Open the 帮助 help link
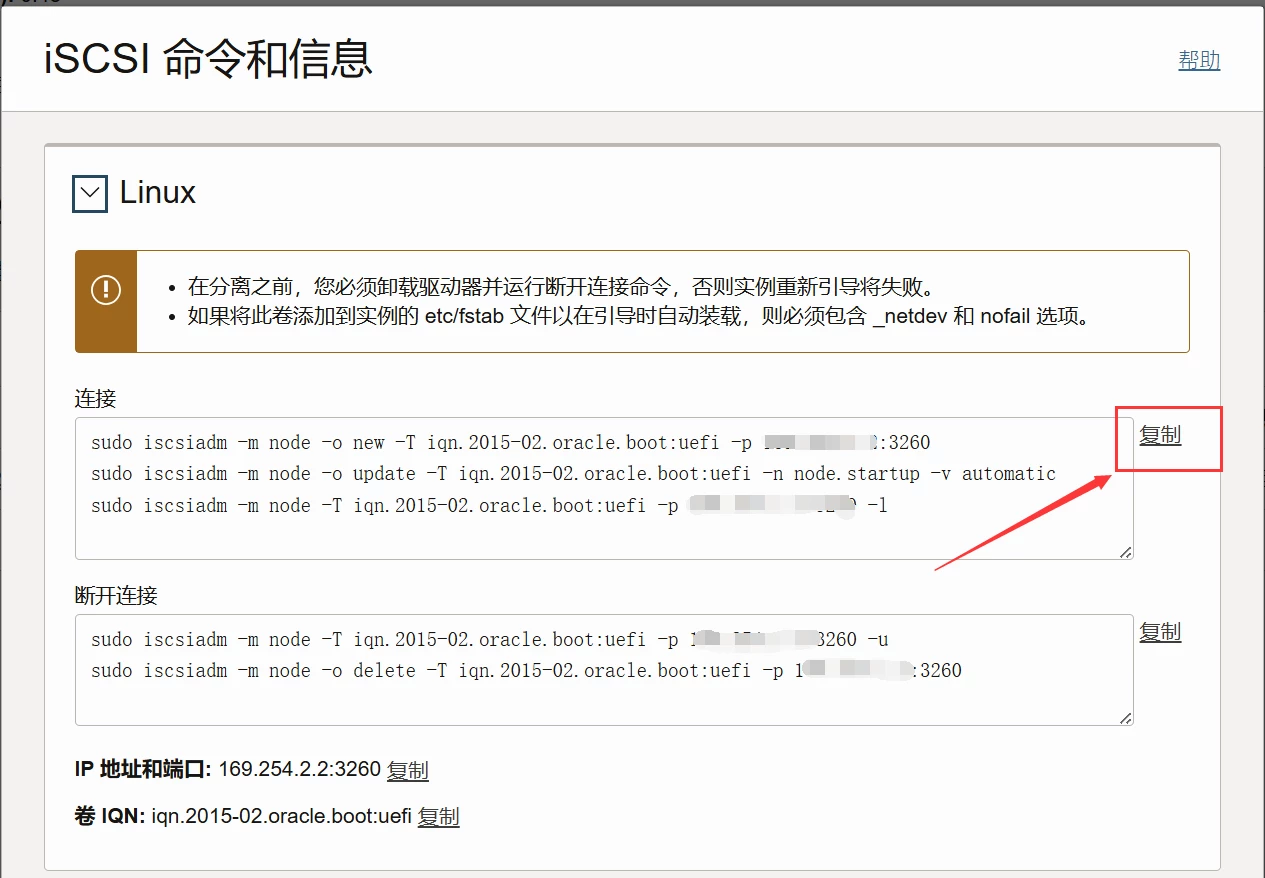The image size is (1265, 878). point(1199,60)
